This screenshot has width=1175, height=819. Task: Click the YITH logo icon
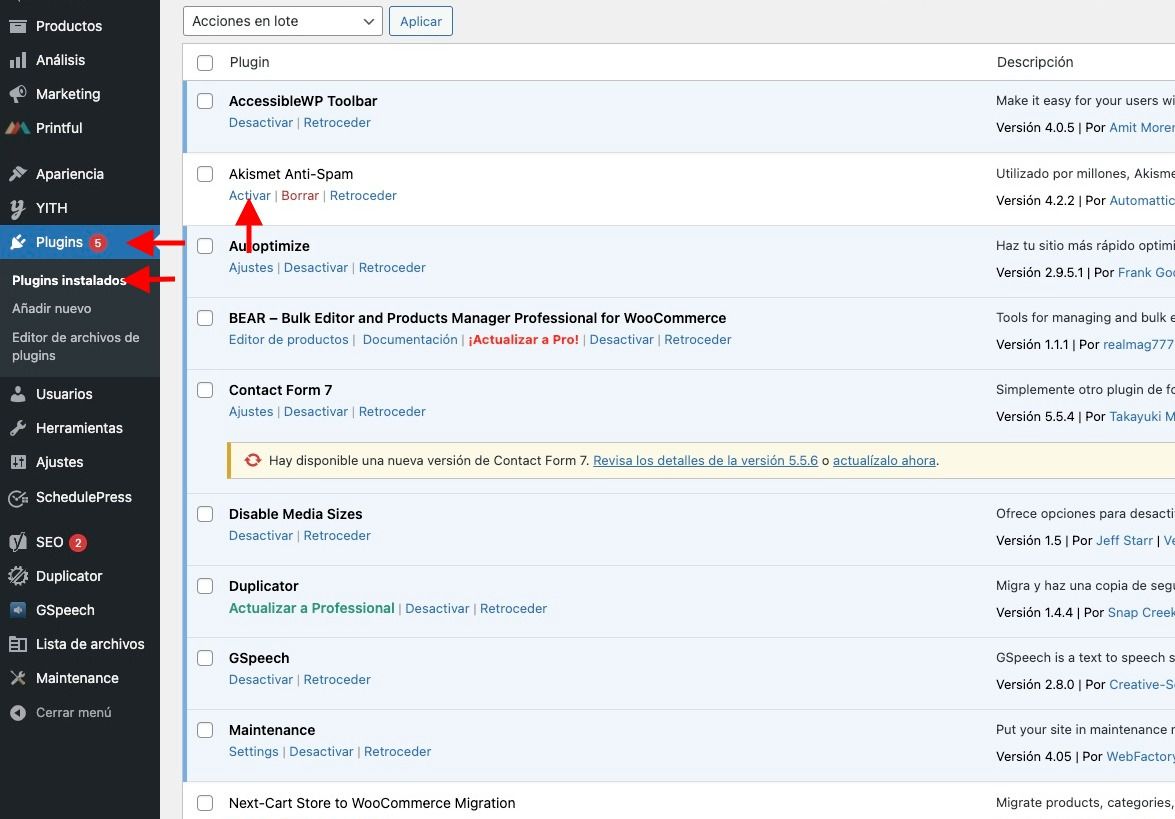18,208
